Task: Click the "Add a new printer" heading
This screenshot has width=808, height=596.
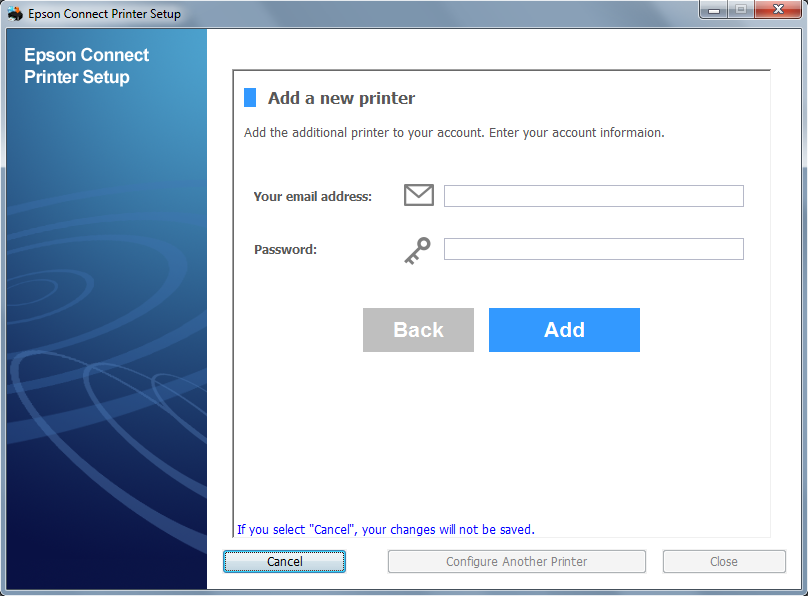Action: pyautogui.click(x=341, y=98)
